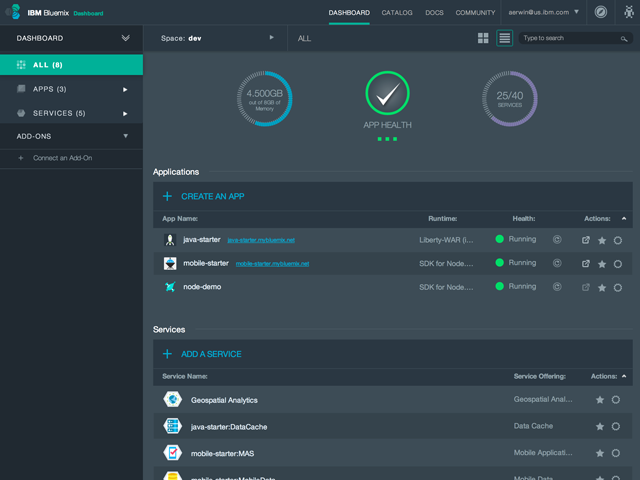Open the Space dev selector arrow

click(271, 38)
